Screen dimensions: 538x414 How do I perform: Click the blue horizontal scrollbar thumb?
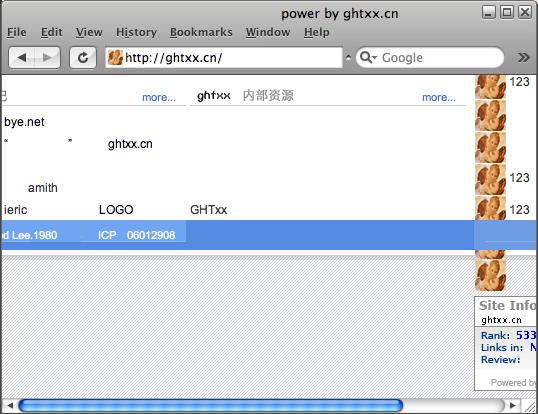[x=211, y=405]
